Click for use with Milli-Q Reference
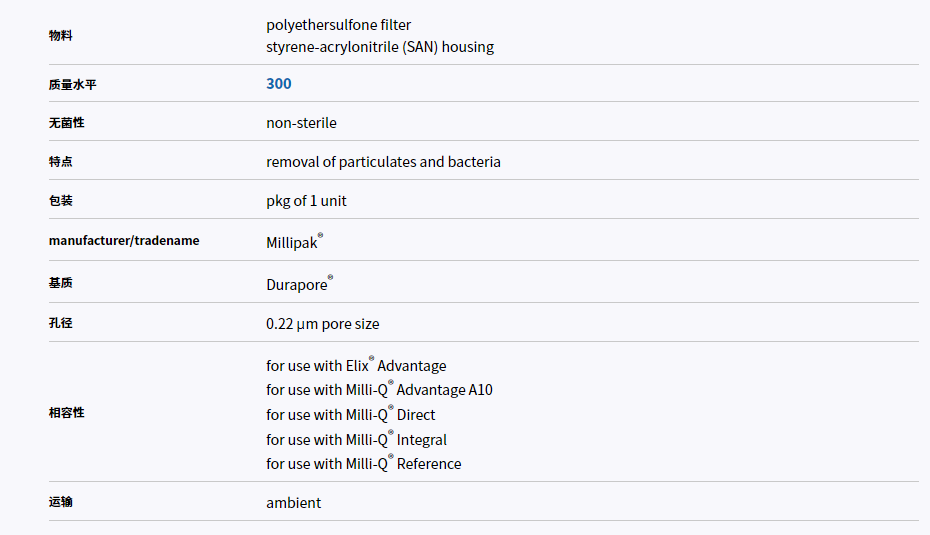 click(x=364, y=463)
